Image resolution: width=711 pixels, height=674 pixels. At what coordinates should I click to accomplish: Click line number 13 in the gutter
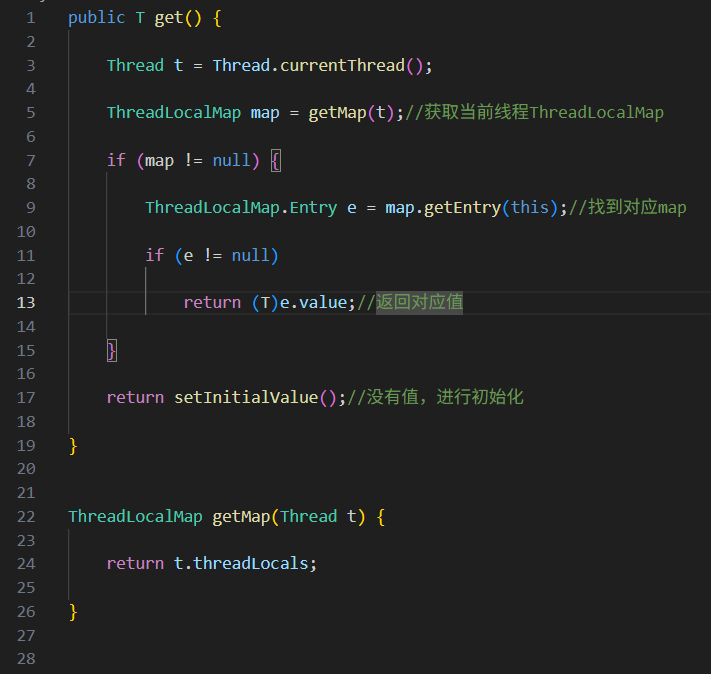[x=25, y=303]
